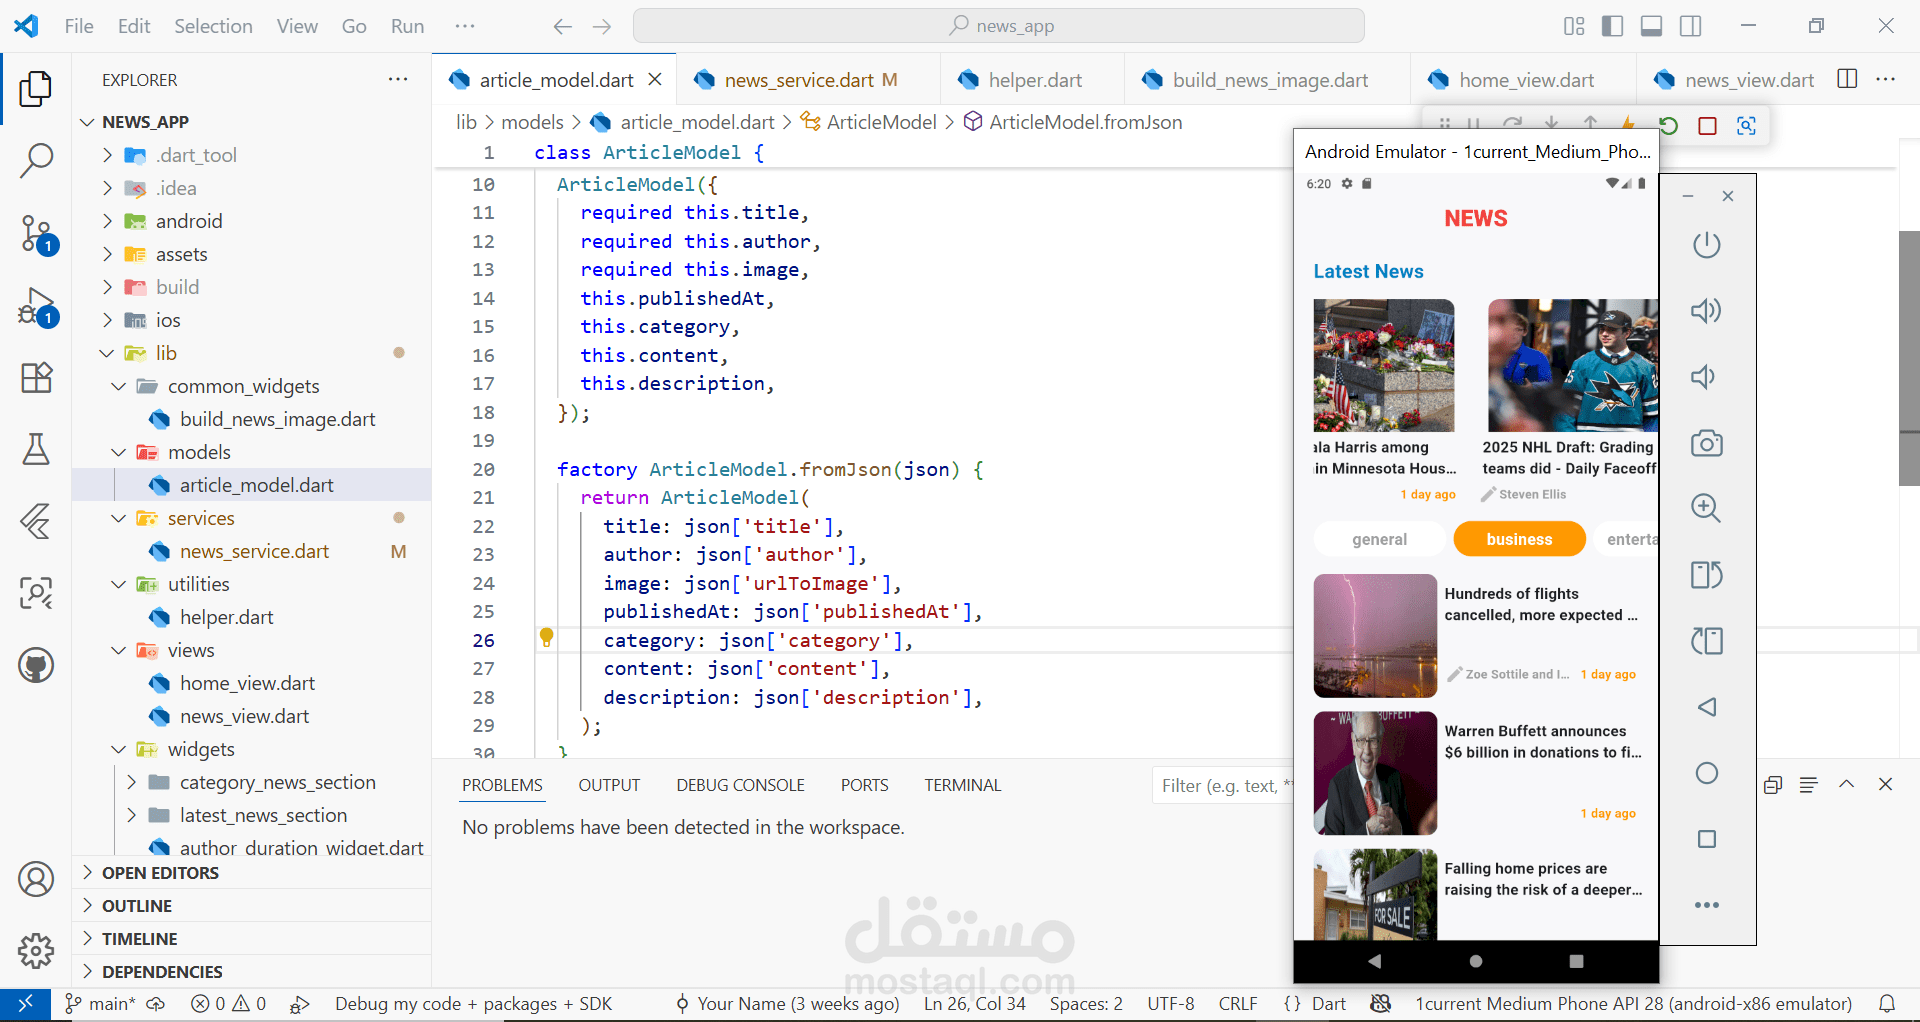Click emulator volume up button
The height and width of the screenshot is (1022, 1920).
coord(1706,311)
